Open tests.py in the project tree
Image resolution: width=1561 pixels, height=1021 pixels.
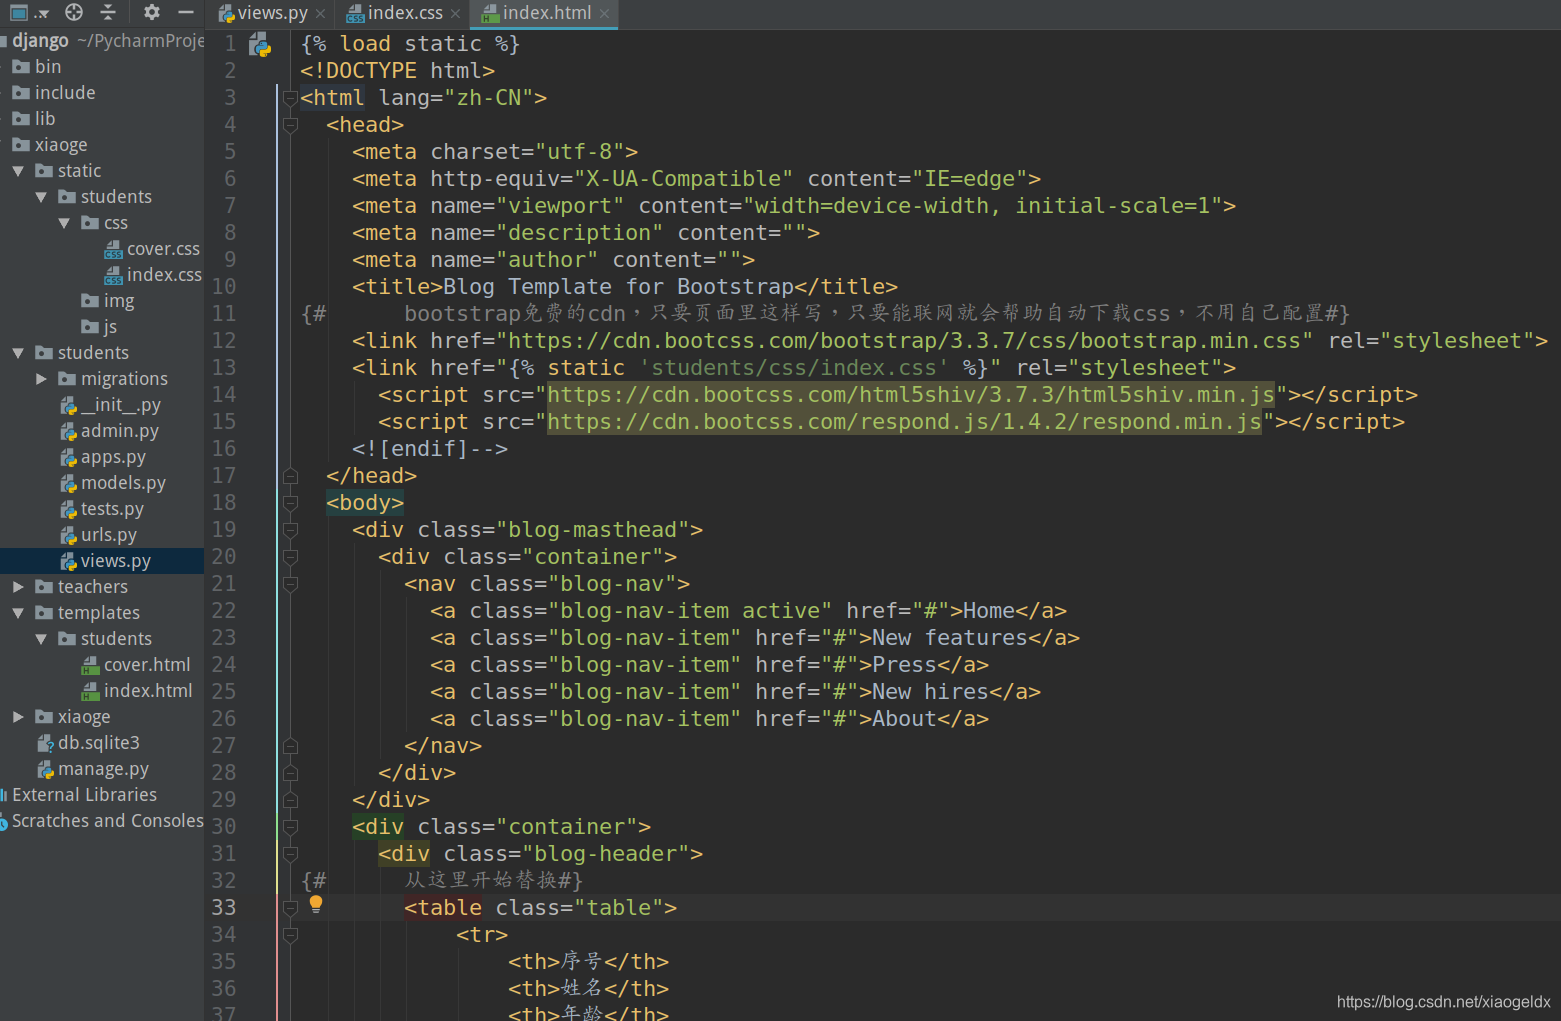102,509
